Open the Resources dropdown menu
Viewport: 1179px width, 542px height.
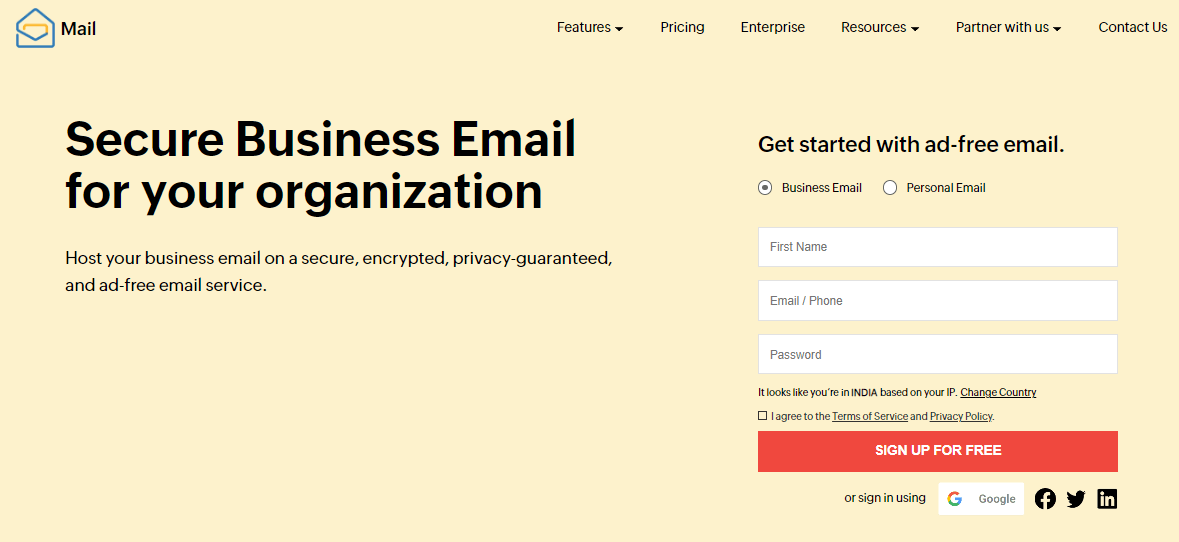[x=880, y=28]
